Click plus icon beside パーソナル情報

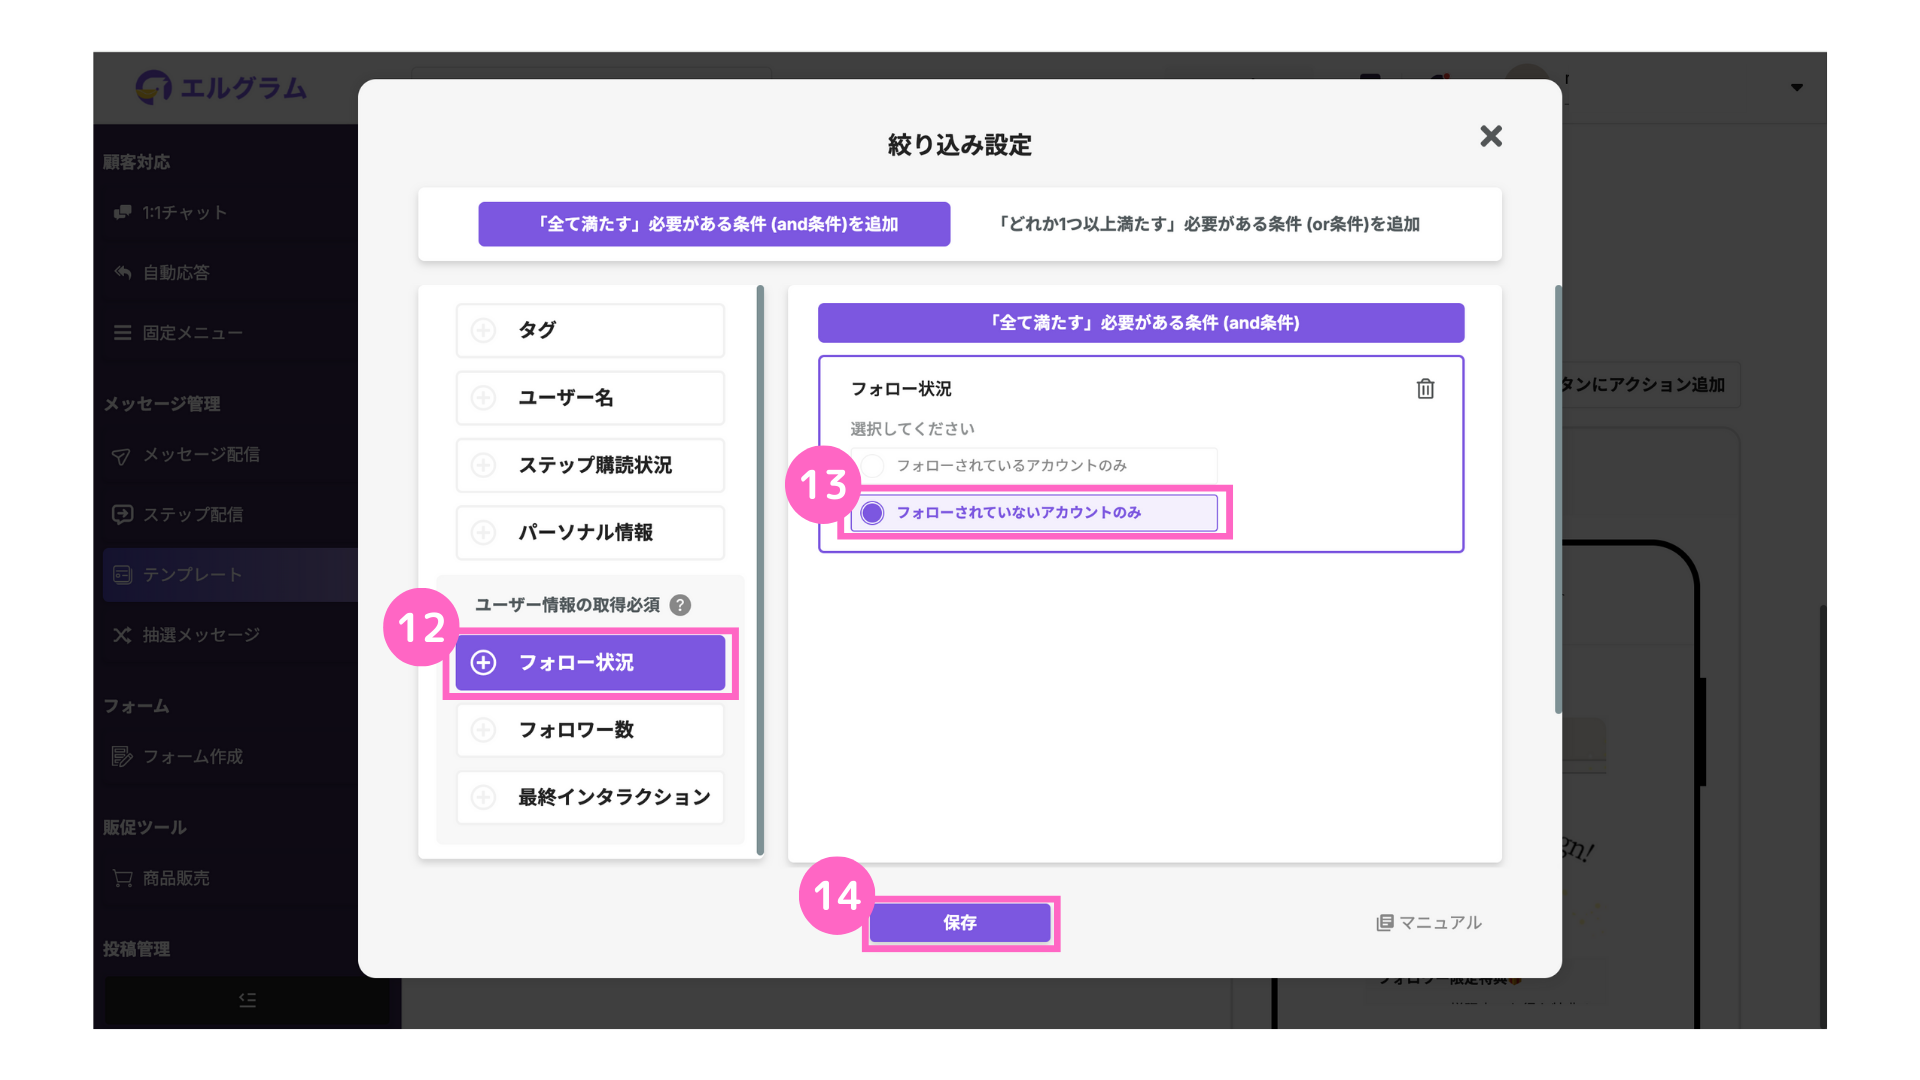pyautogui.click(x=484, y=532)
